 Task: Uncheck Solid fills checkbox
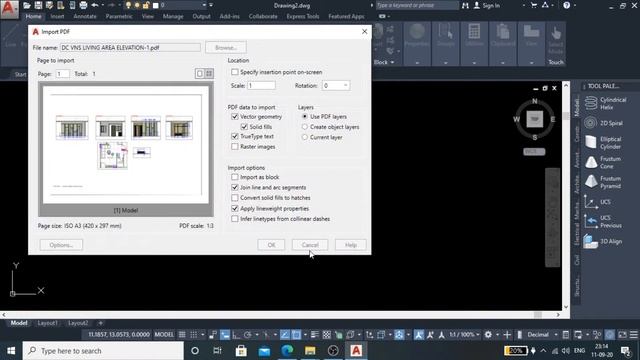(x=244, y=127)
